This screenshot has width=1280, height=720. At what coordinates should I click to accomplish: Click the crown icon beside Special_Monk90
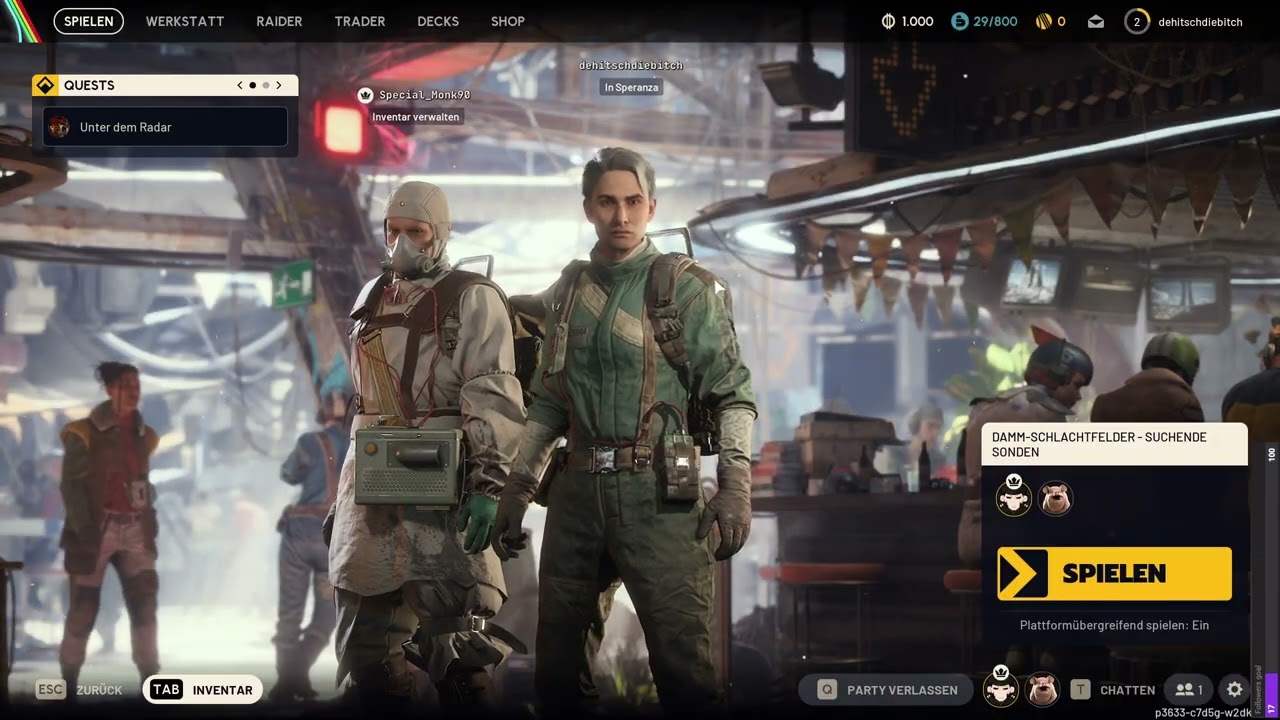coord(365,95)
